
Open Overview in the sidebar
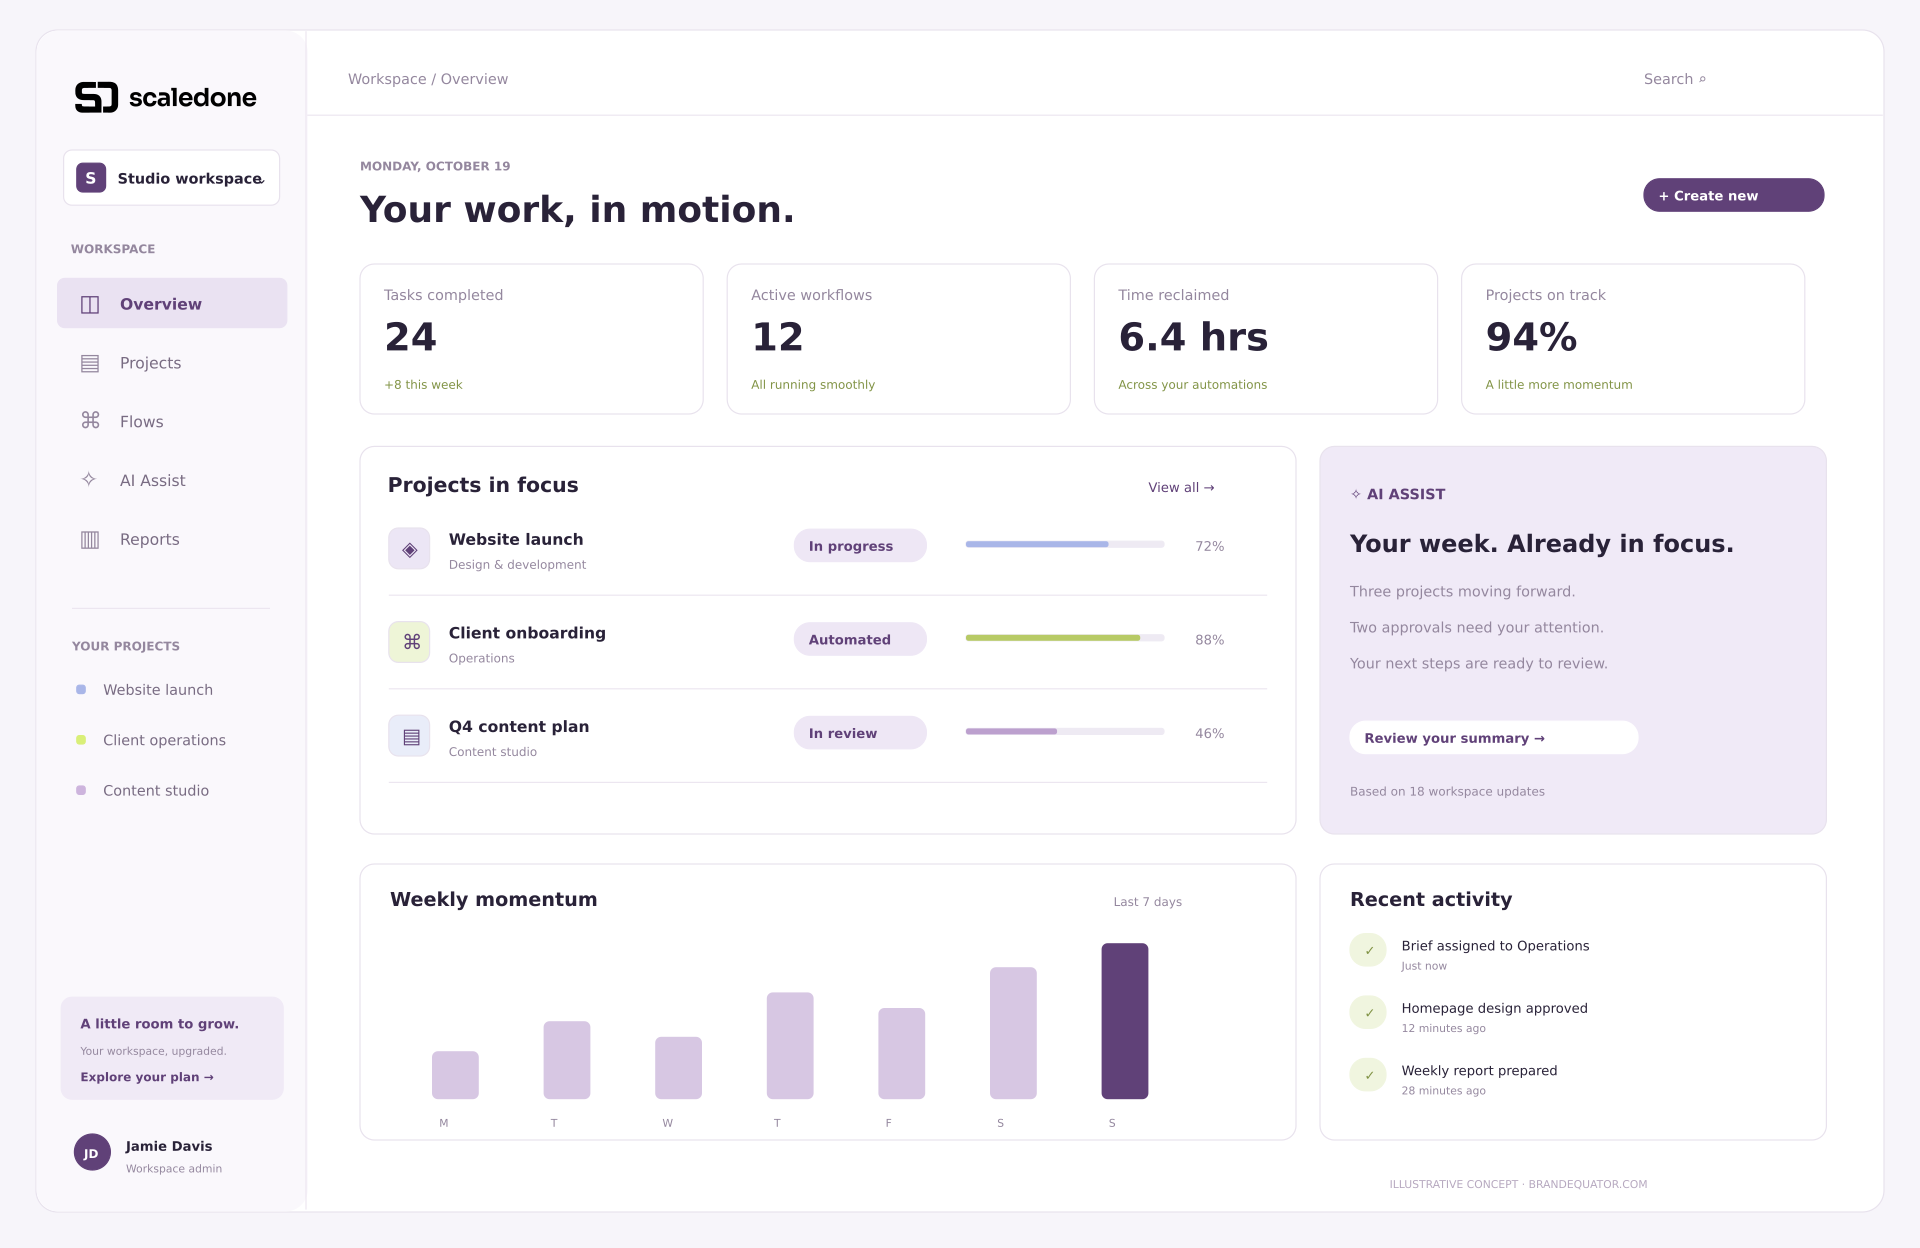tap(172, 303)
